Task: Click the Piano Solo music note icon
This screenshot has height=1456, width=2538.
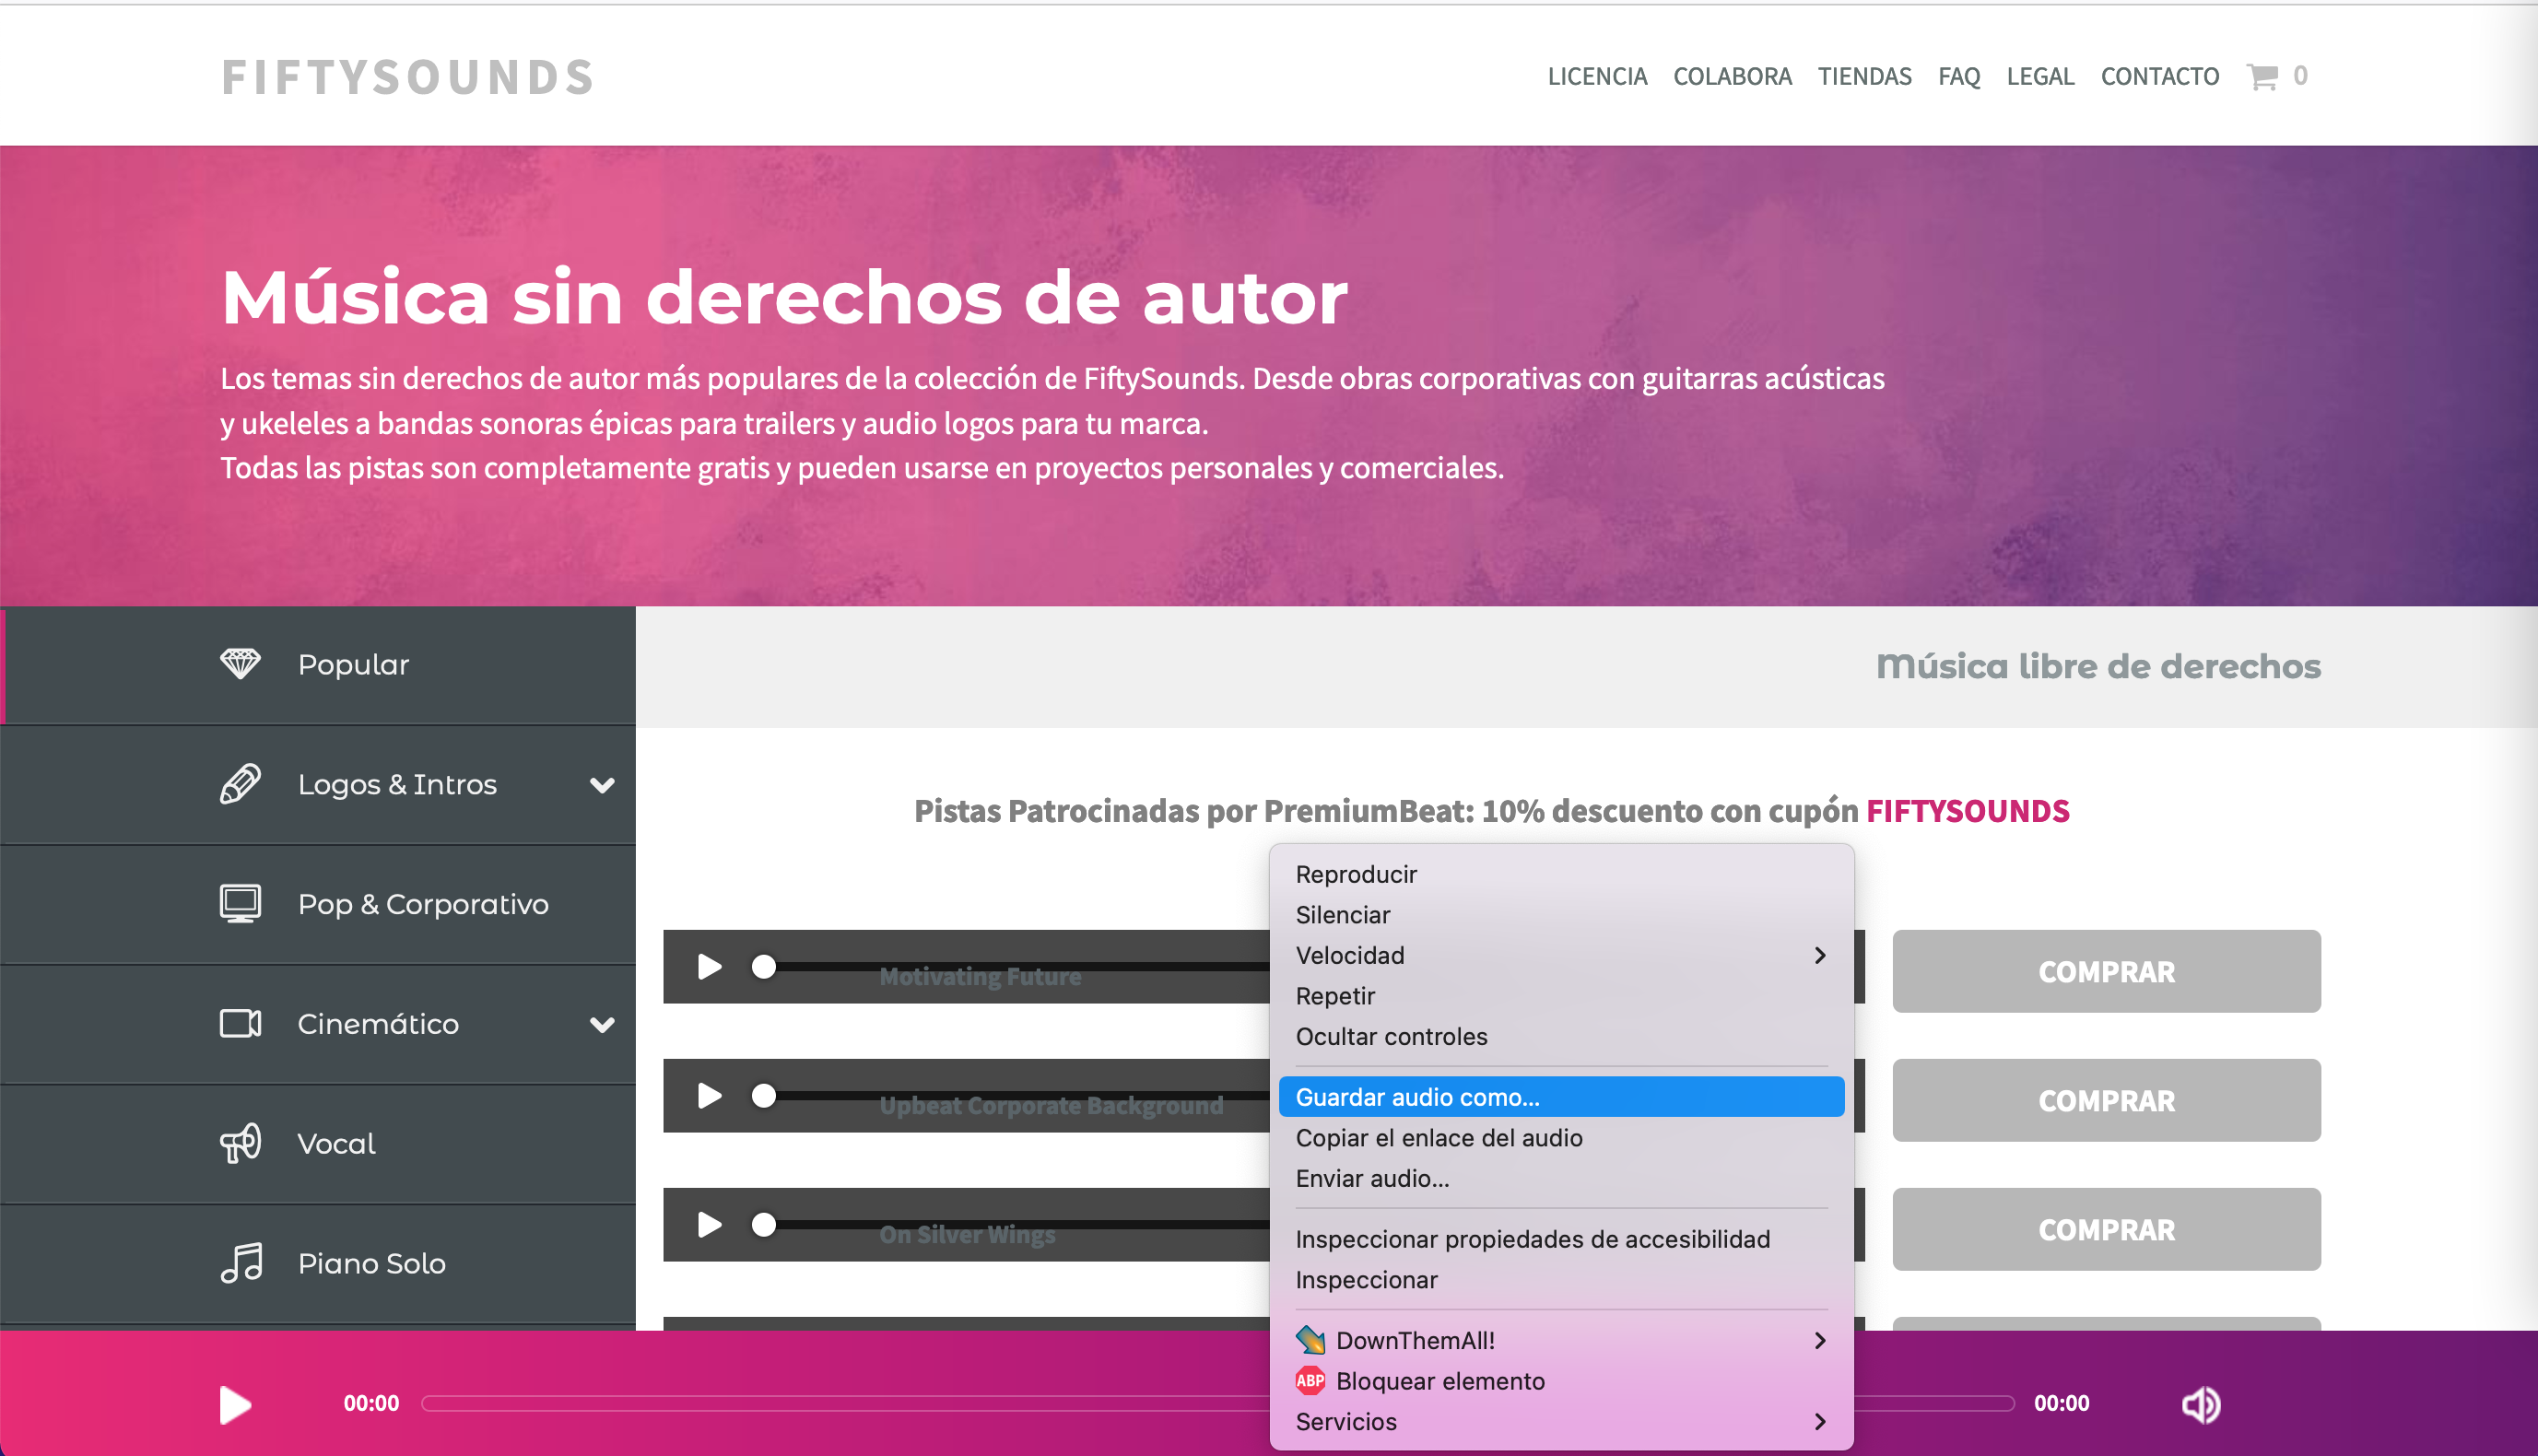Action: click(241, 1262)
